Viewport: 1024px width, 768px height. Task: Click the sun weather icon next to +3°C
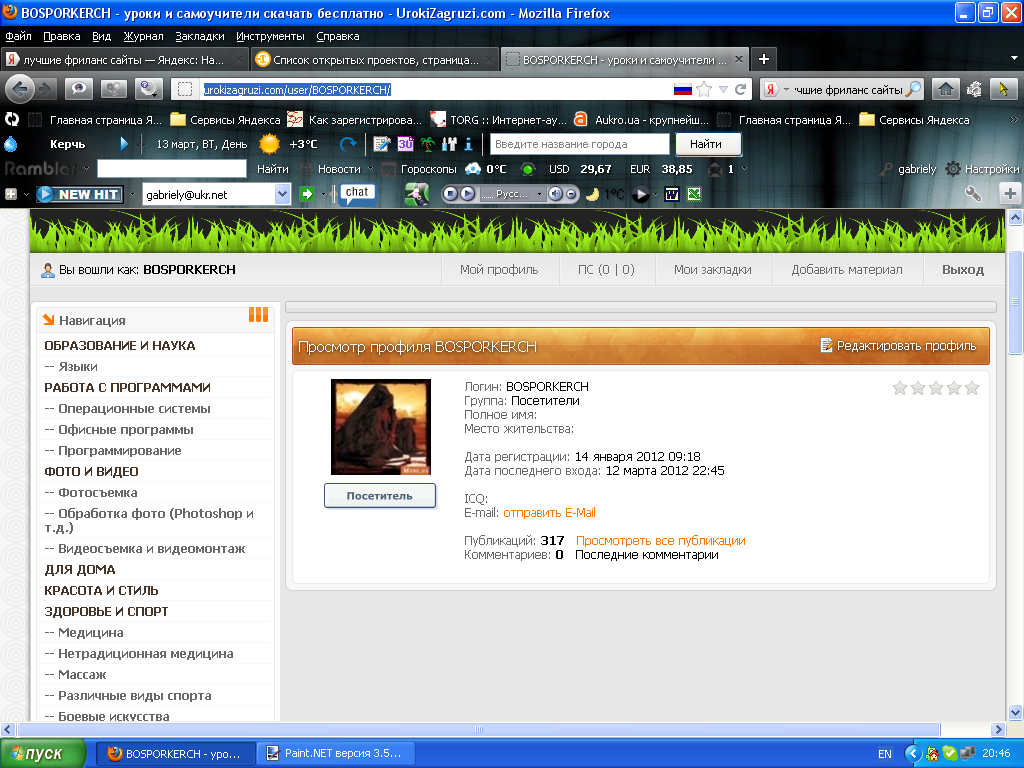pyautogui.click(x=269, y=144)
